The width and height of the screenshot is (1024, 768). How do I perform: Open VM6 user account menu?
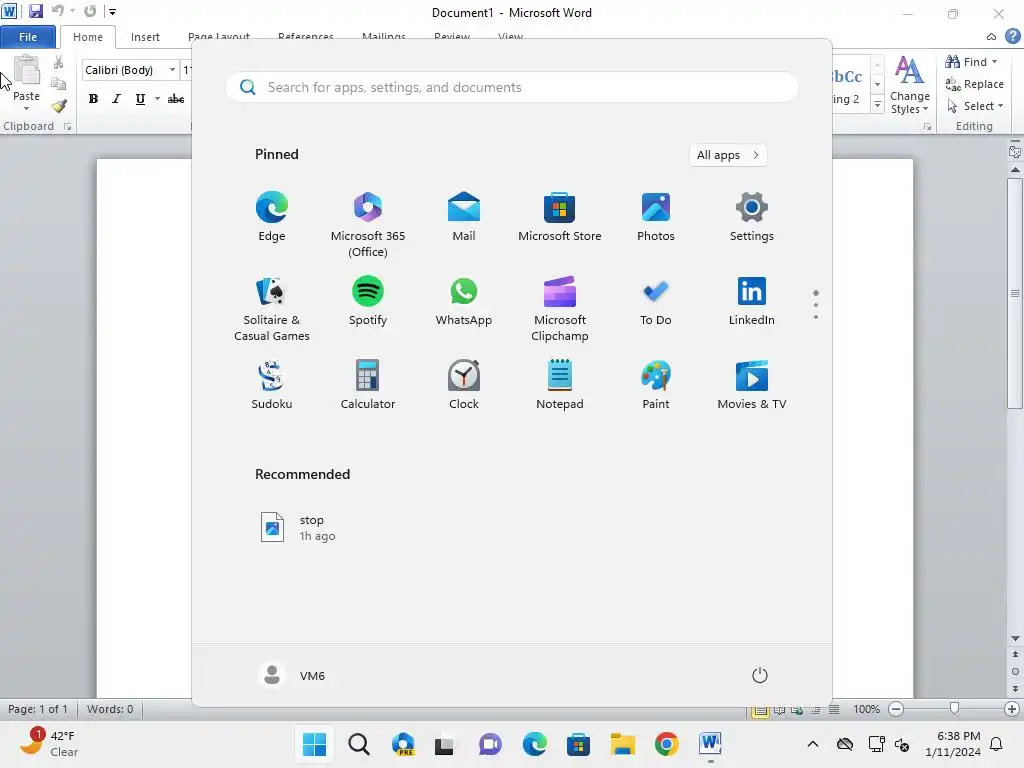(x=292, y=675)
